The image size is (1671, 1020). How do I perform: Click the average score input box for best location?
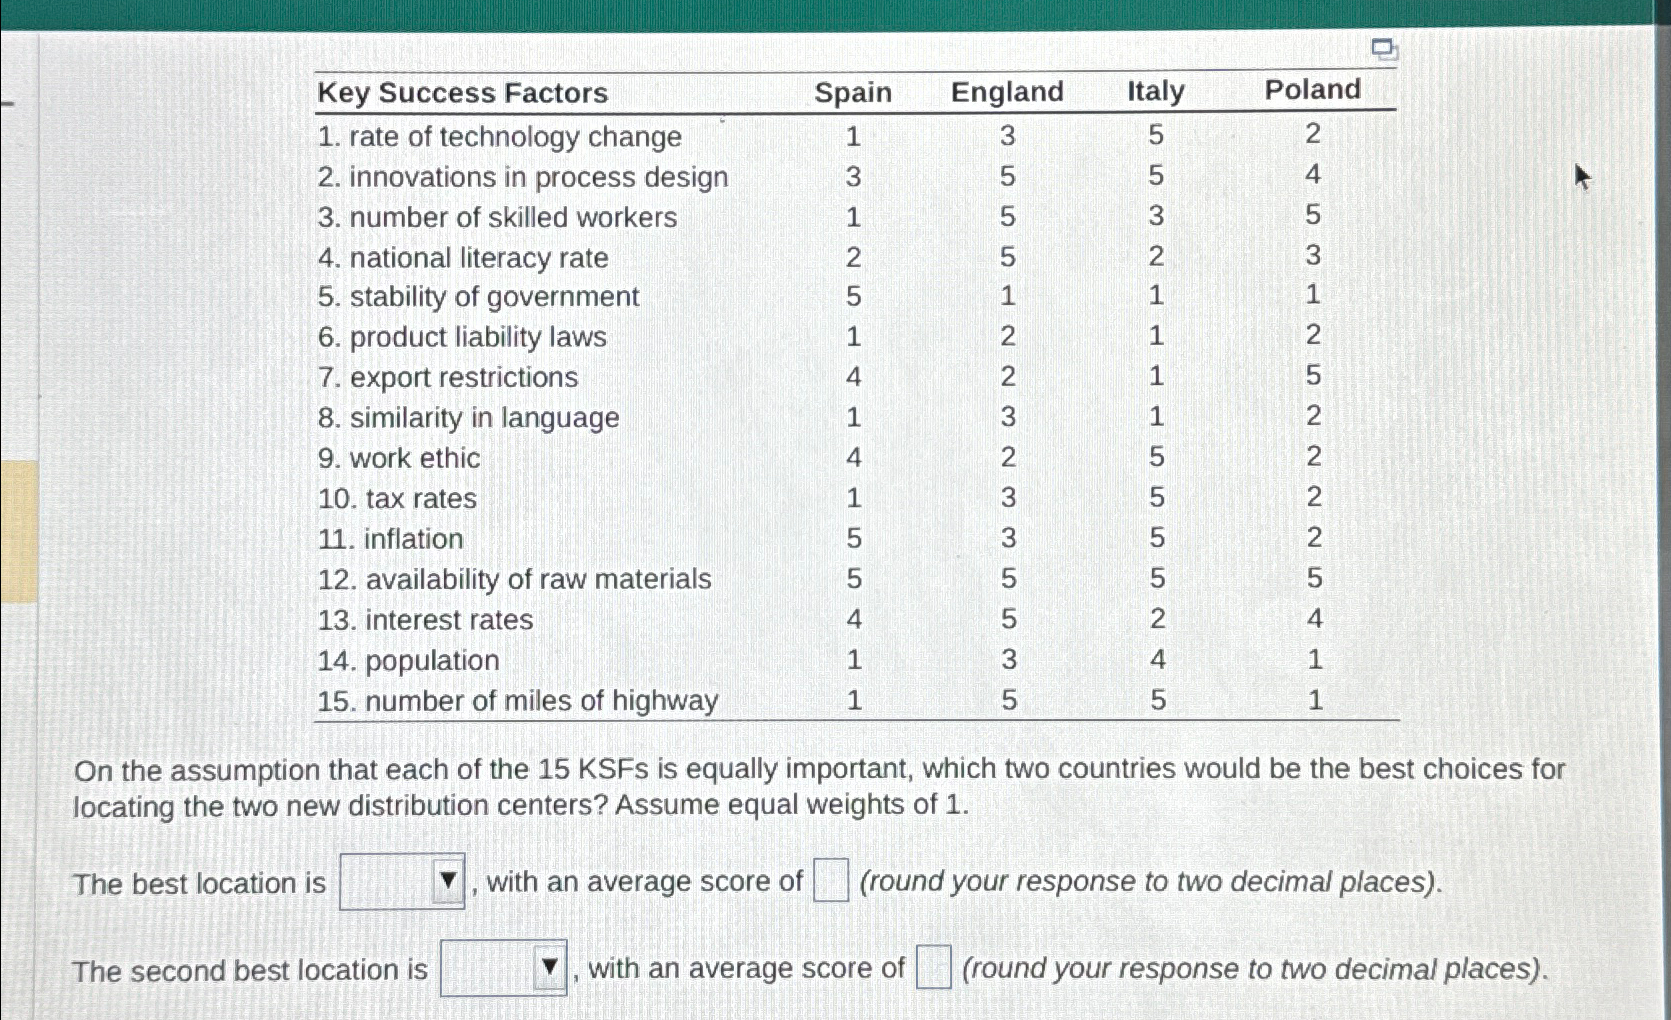click(830, 881)
